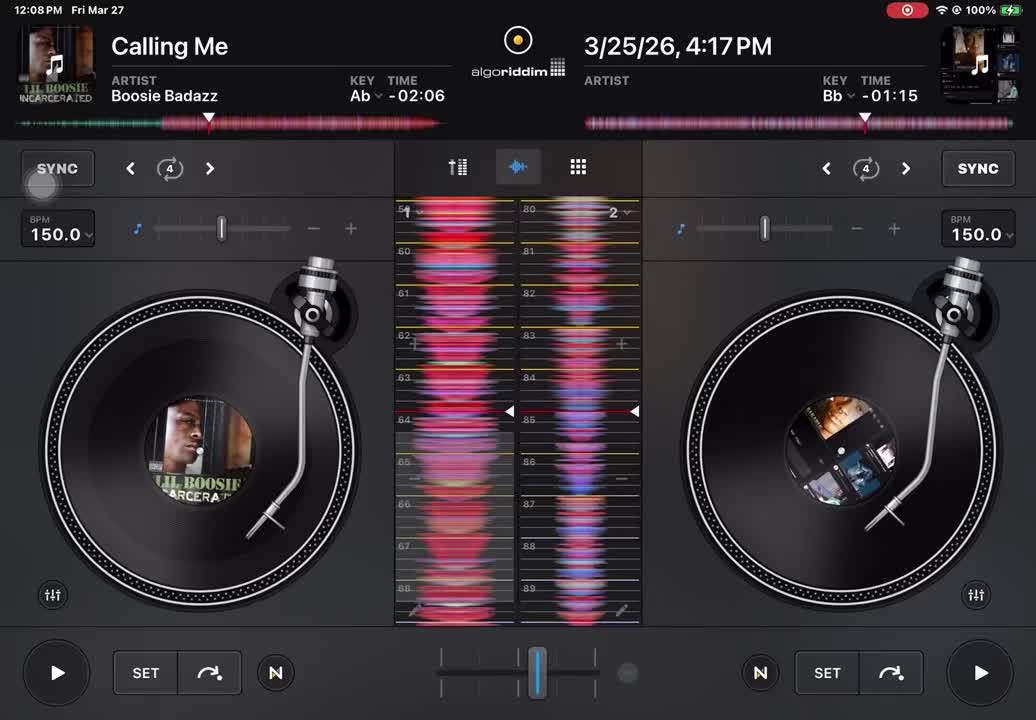
Task: Open left deck BPM 150.0 dropdown
Action: [58, 229]
